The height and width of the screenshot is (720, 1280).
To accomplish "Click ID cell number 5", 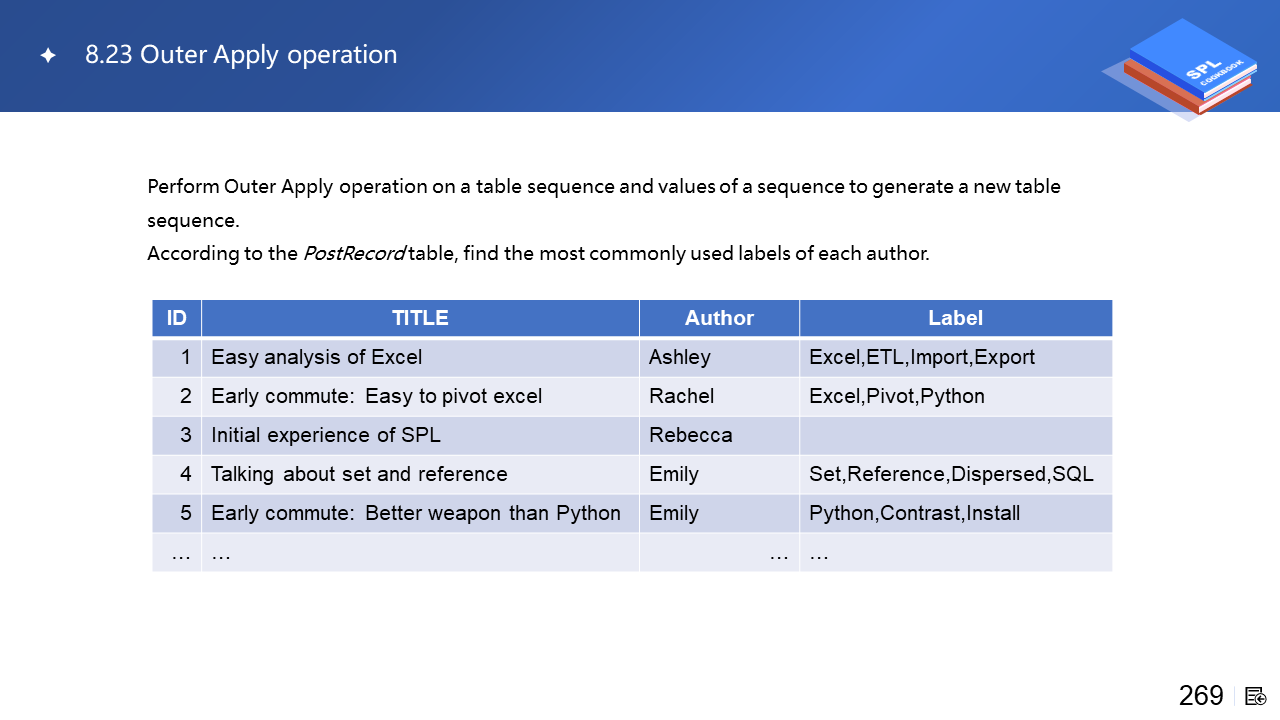I will click(185, 513).
